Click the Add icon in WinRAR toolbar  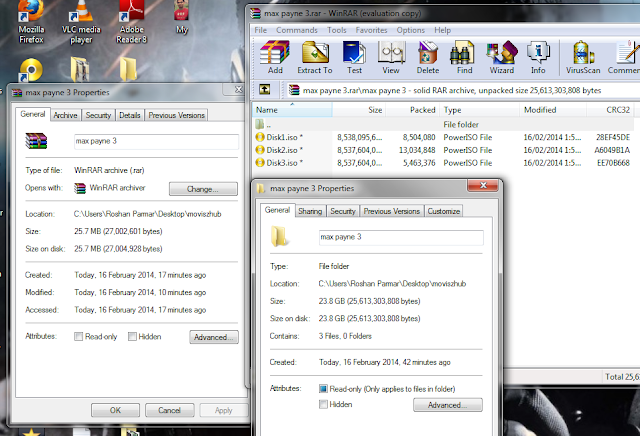(x=275, y=57)
